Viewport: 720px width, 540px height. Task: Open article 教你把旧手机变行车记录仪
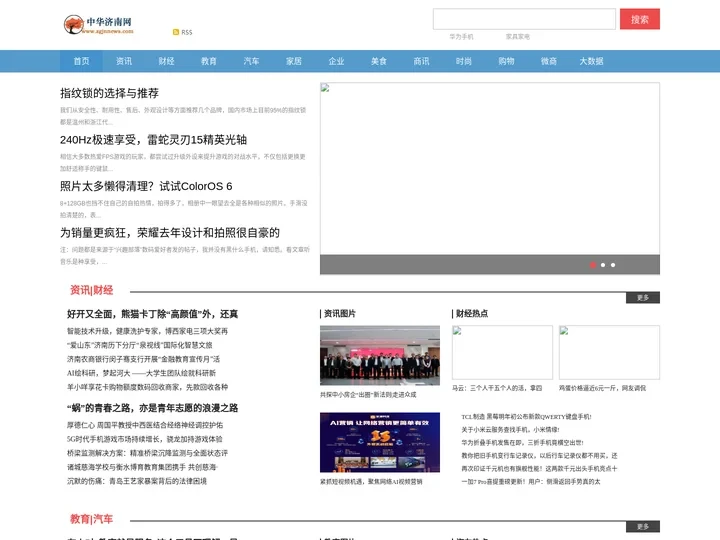coord(539,456)
